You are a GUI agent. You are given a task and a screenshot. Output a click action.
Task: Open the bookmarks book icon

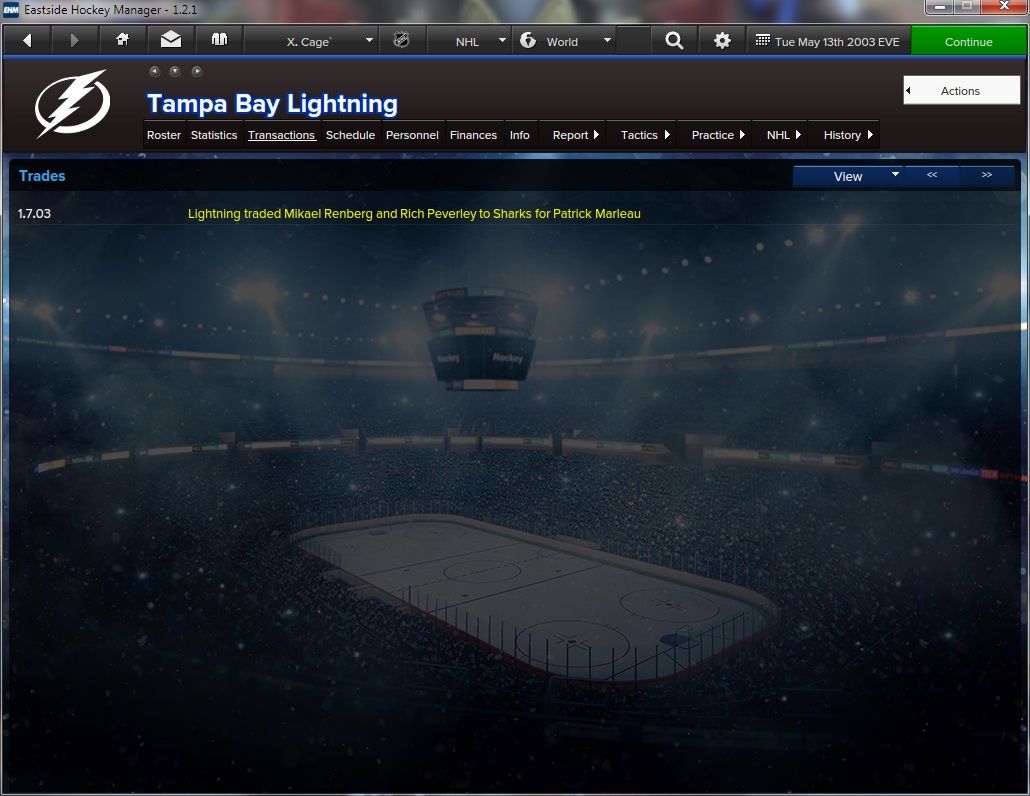[219, 41]
